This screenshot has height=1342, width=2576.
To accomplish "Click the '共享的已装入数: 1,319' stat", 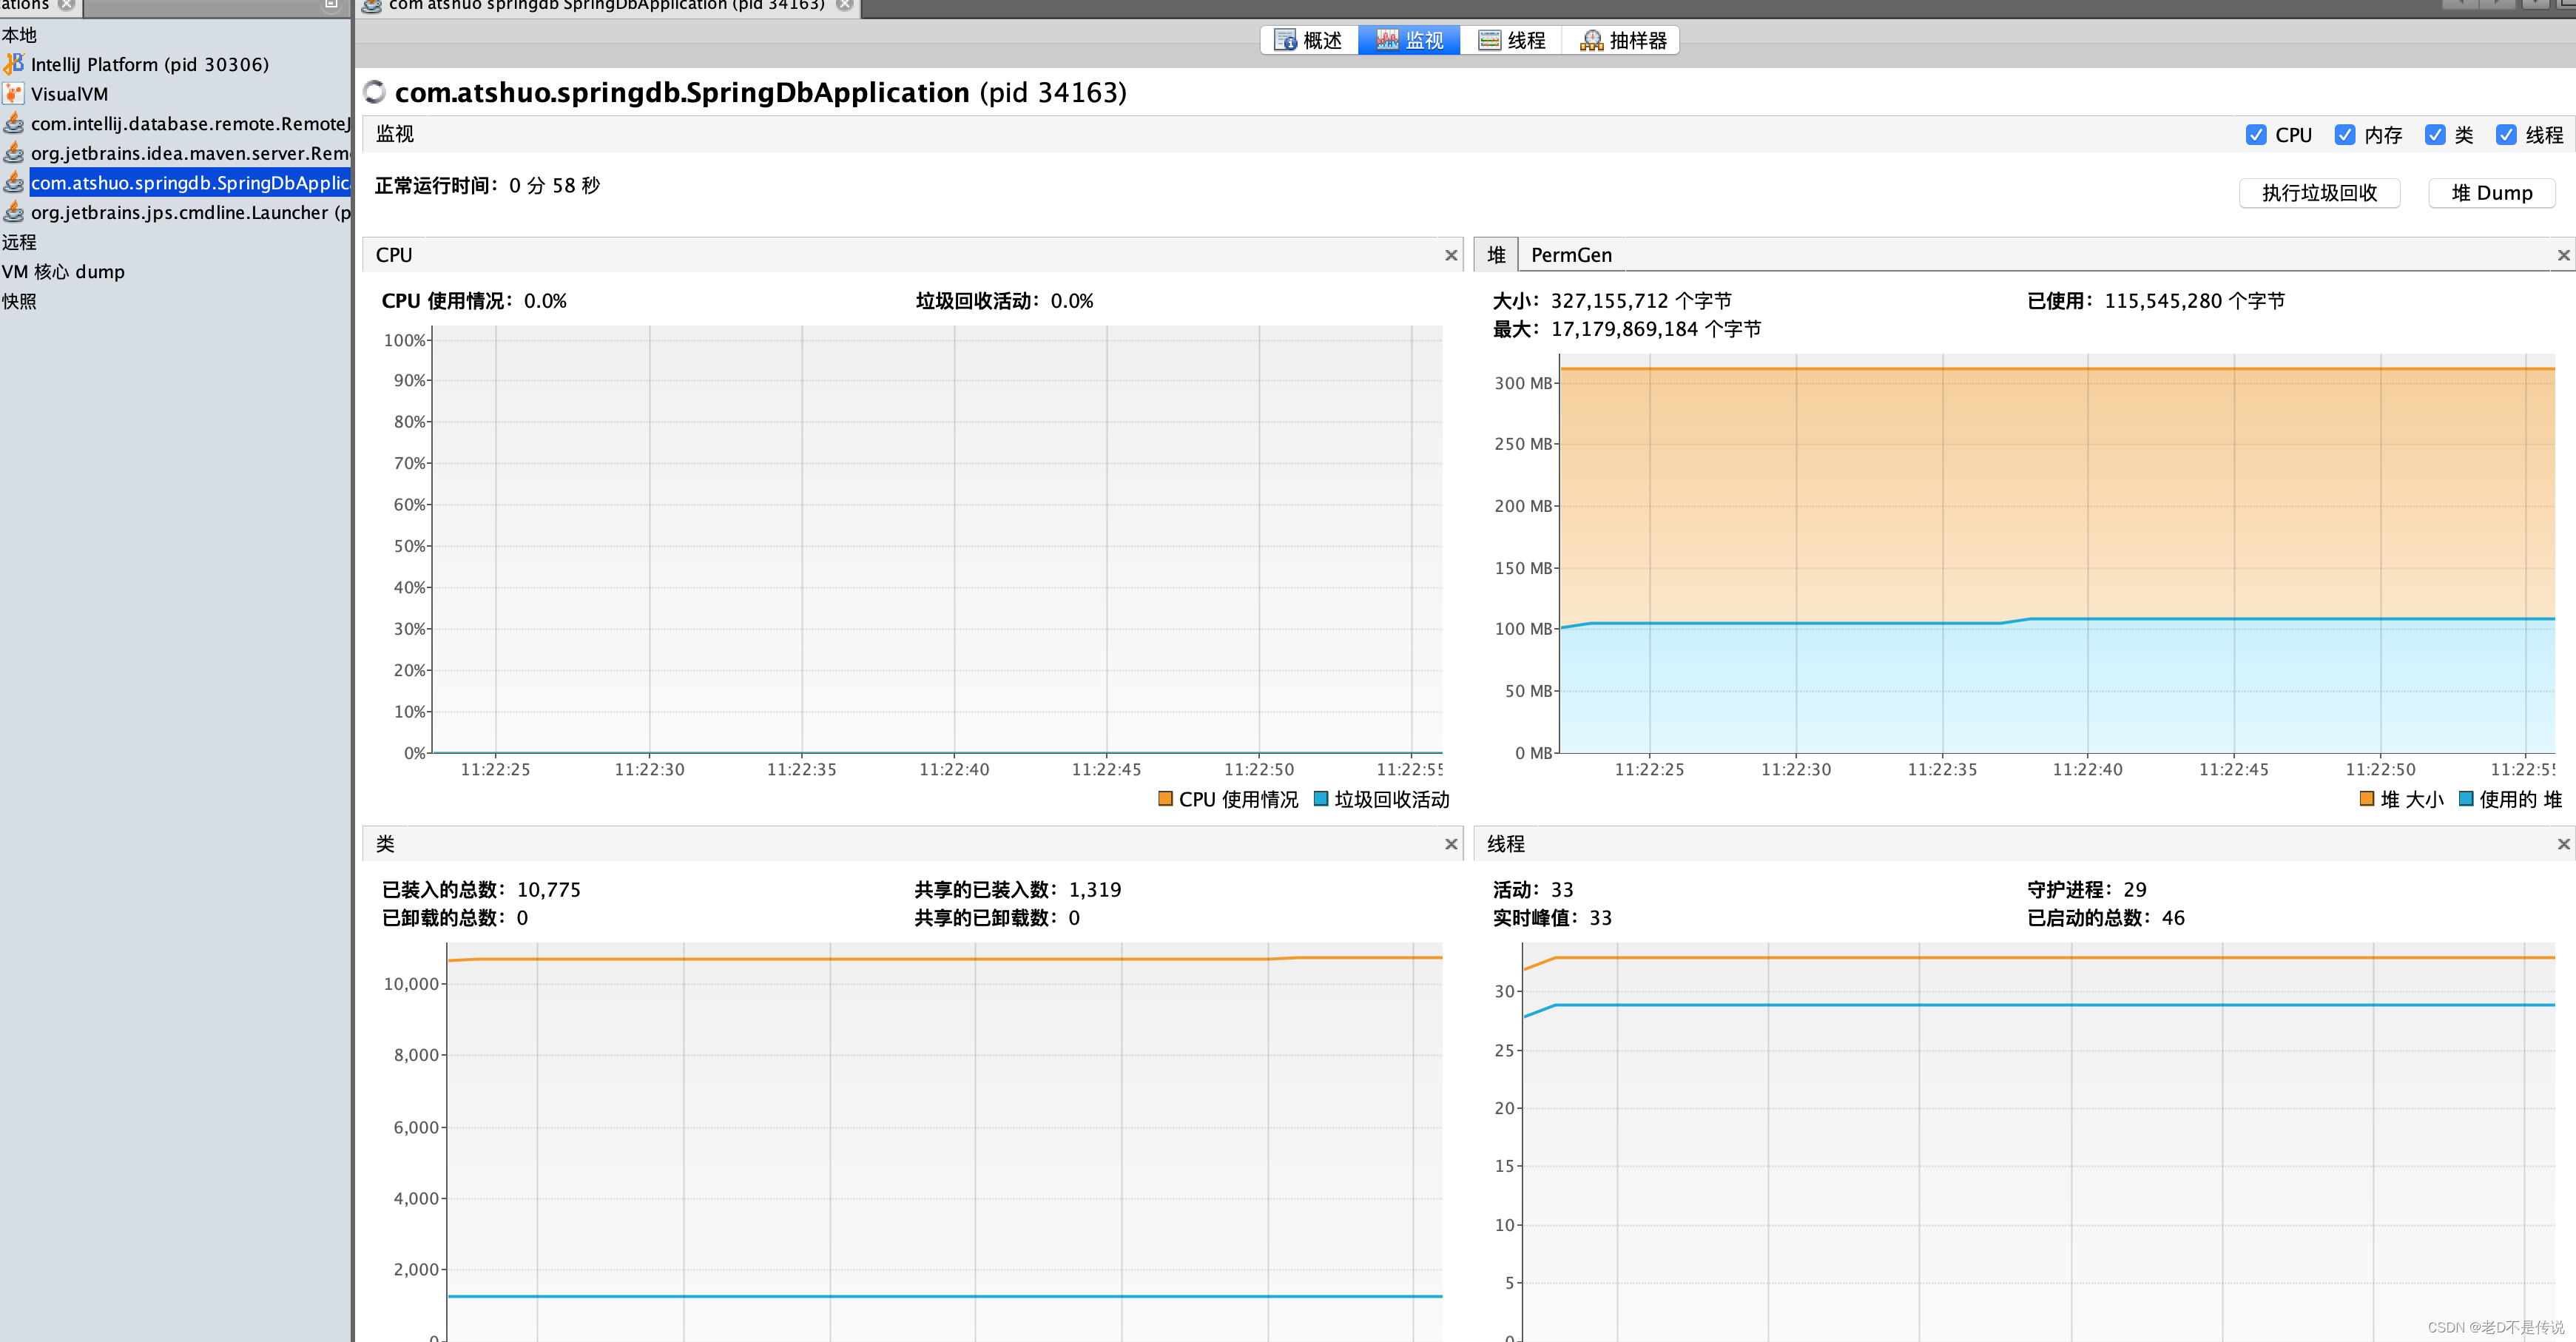I will tap(1018, 890).
